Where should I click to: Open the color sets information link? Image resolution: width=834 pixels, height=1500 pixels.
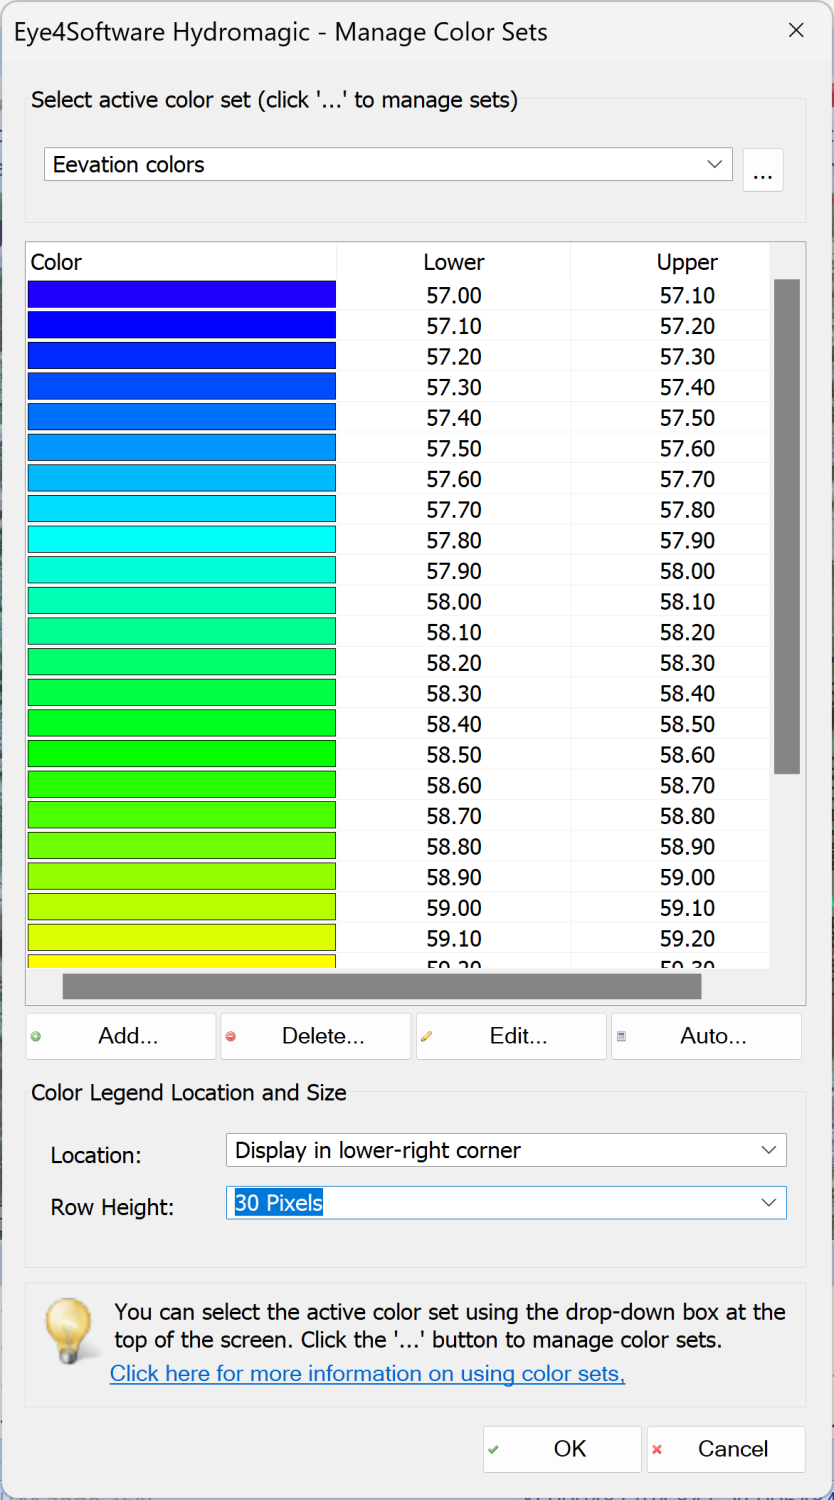[367, 1373]
